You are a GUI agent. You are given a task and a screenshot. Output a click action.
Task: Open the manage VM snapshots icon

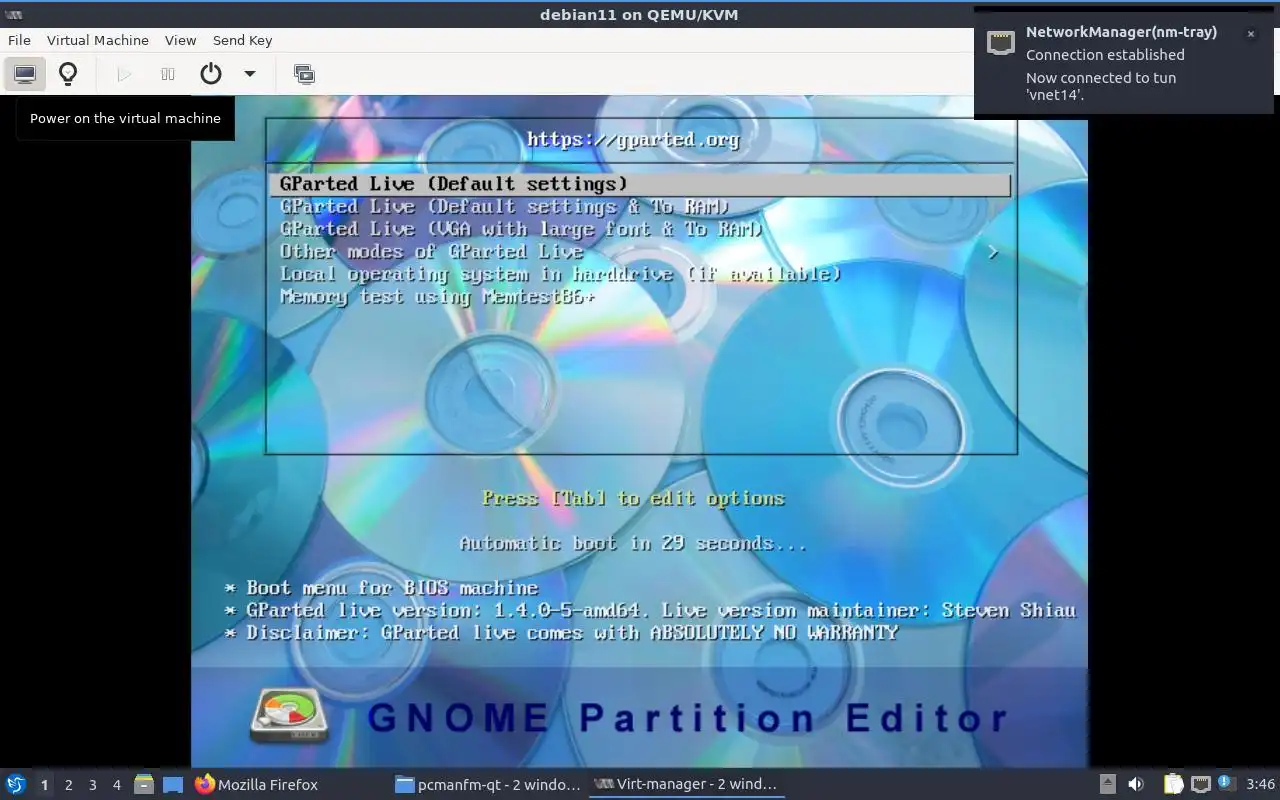pyautogui.click(x=304, y=74)
